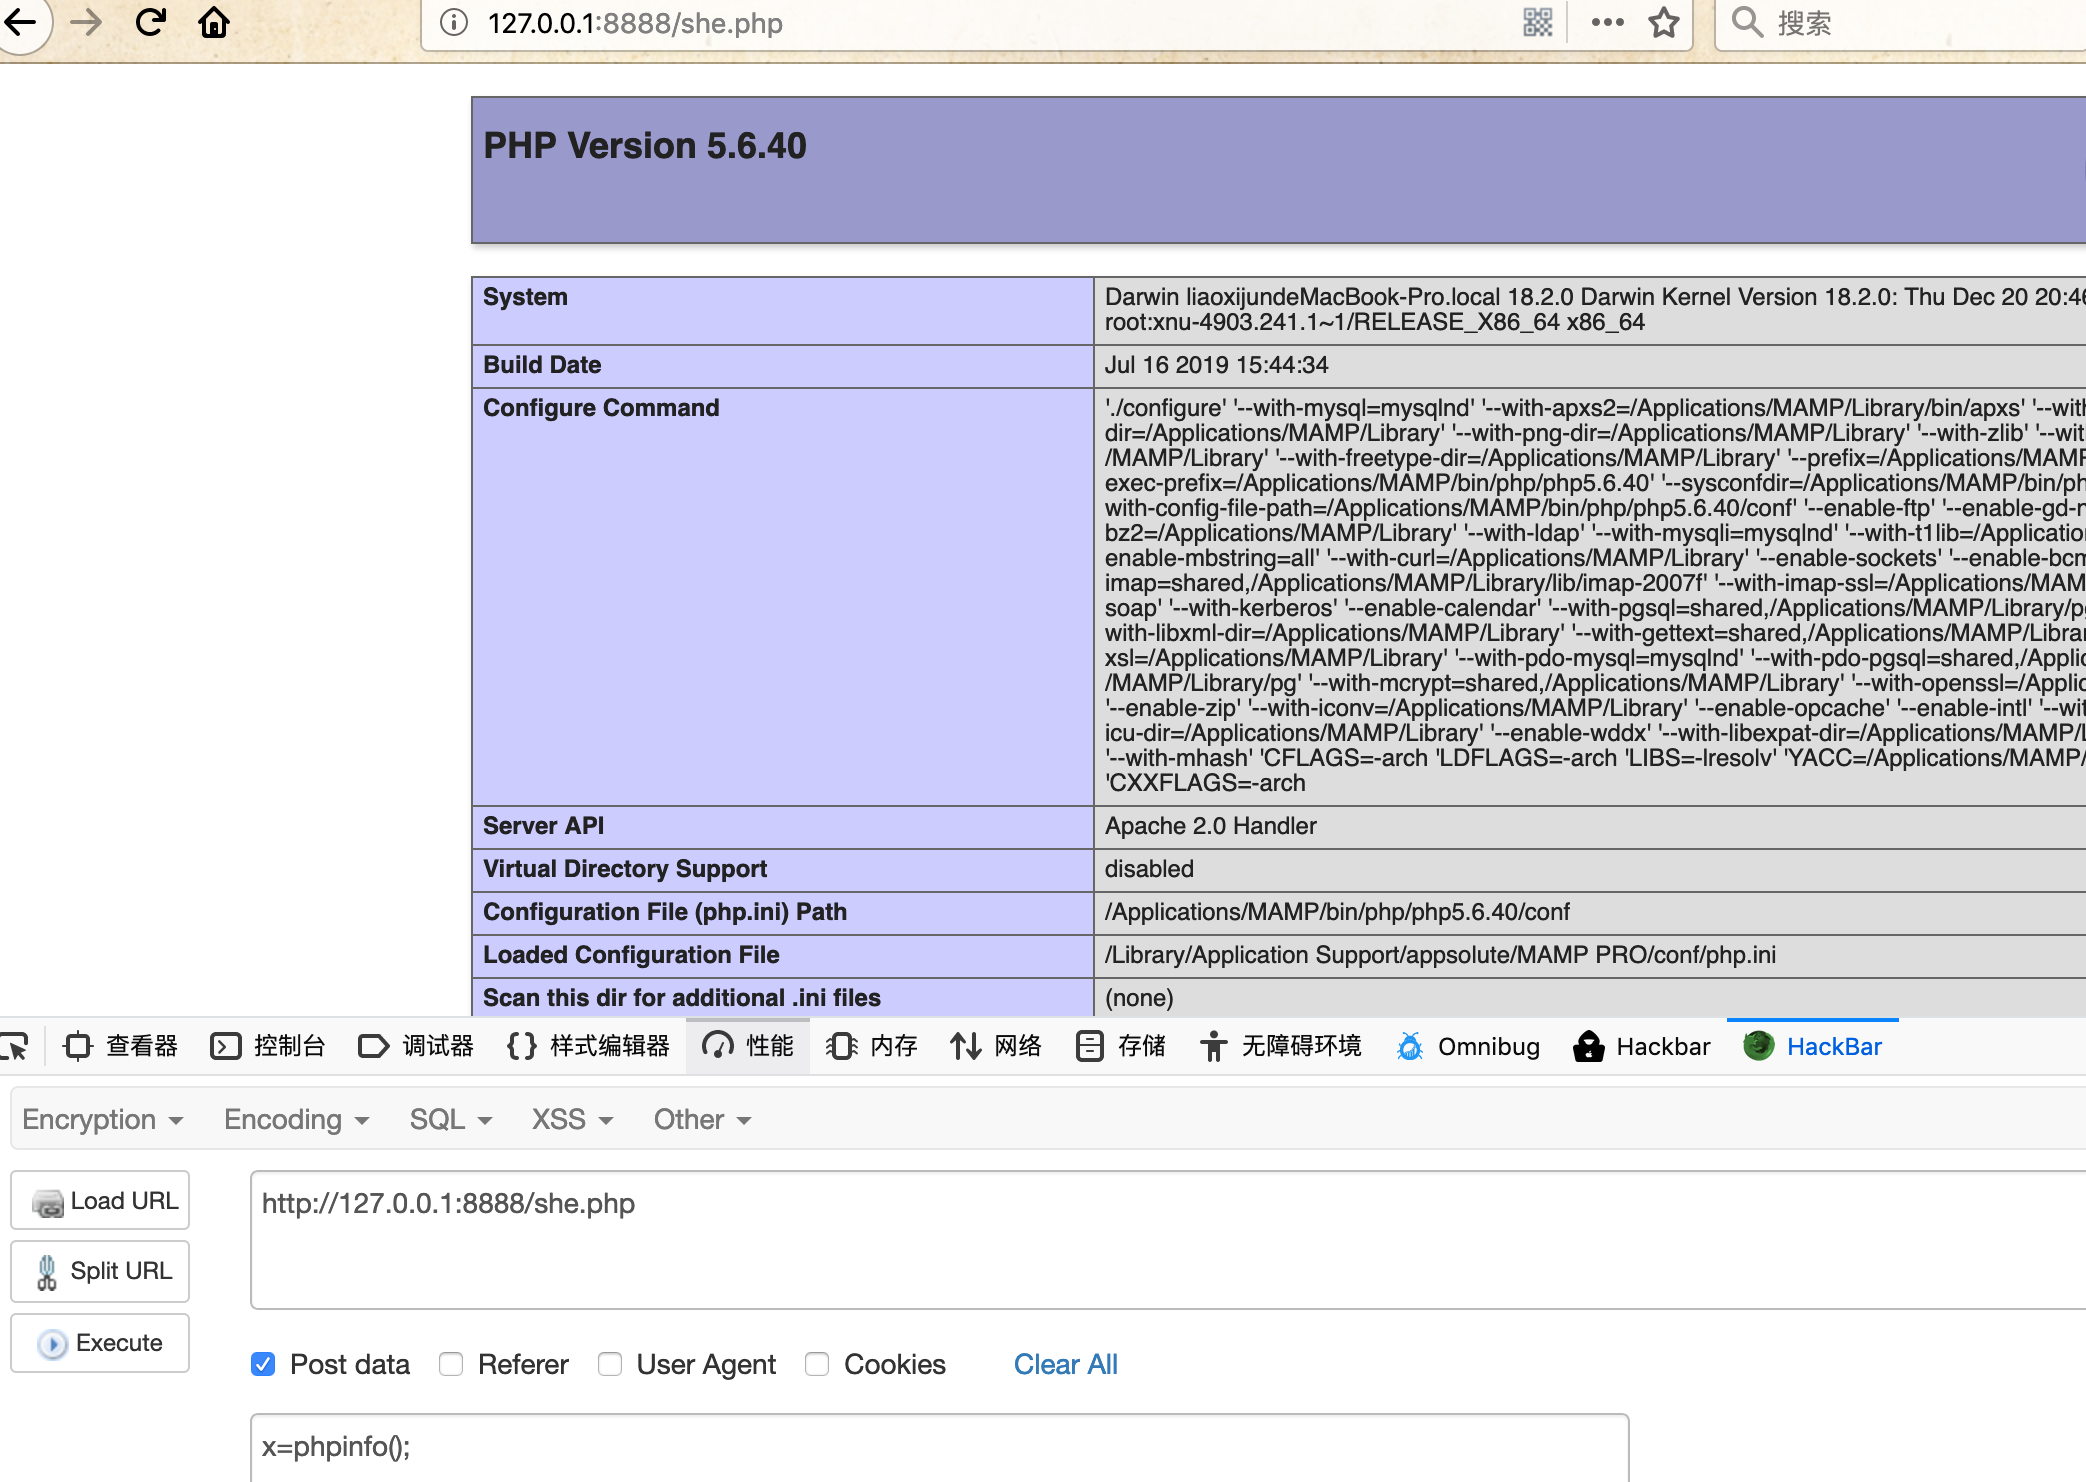2086x1482 pixels.
Task: Open the 控制台 console tab
Action: pyautogui.click(x=268, y=1047)
